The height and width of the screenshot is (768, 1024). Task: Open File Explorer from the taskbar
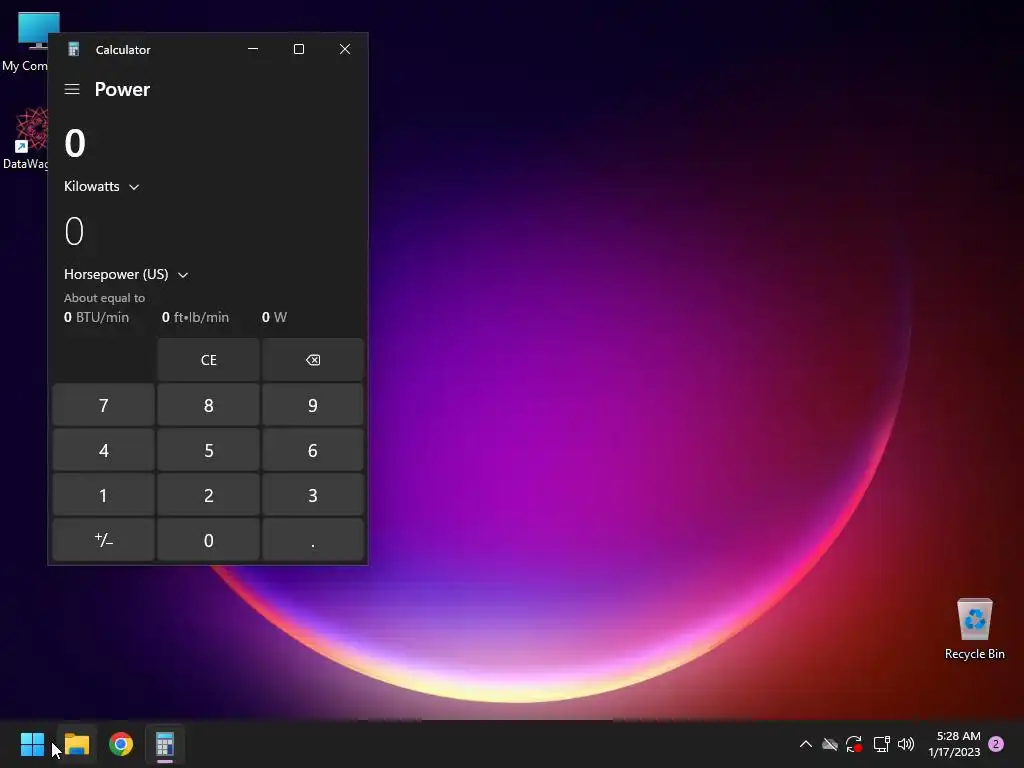point(77,744)
